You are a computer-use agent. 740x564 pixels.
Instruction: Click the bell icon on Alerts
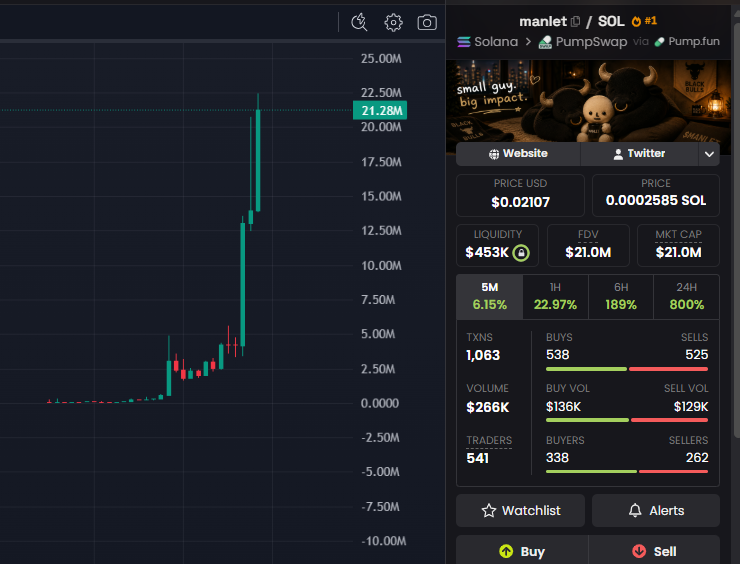click(x=635, y=510)
